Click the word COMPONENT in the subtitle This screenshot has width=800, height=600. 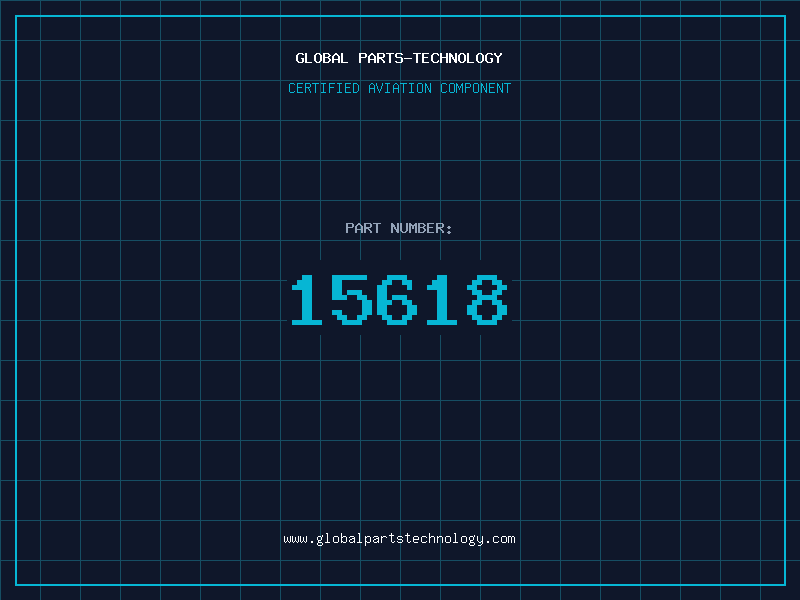(x=476, y=88)
